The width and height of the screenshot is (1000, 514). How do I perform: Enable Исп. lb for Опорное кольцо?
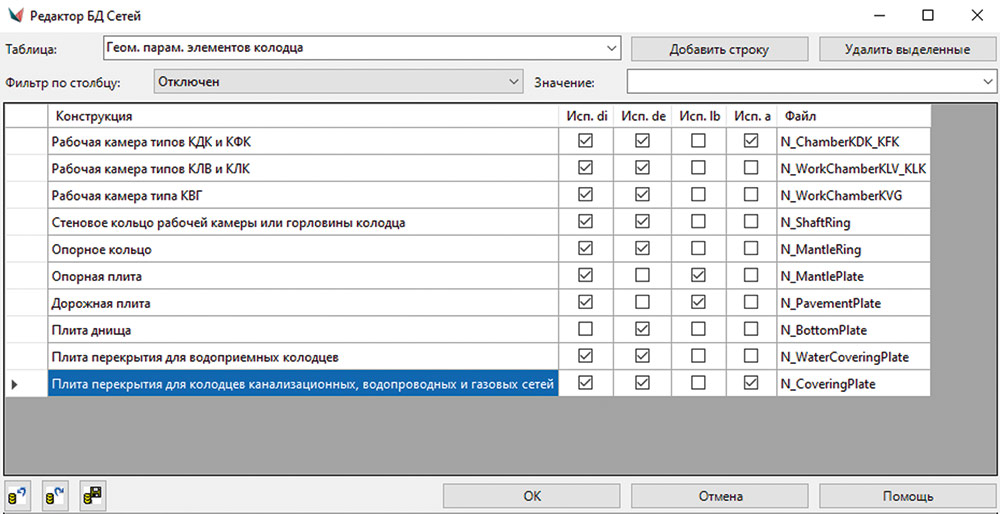pos(698,249)
